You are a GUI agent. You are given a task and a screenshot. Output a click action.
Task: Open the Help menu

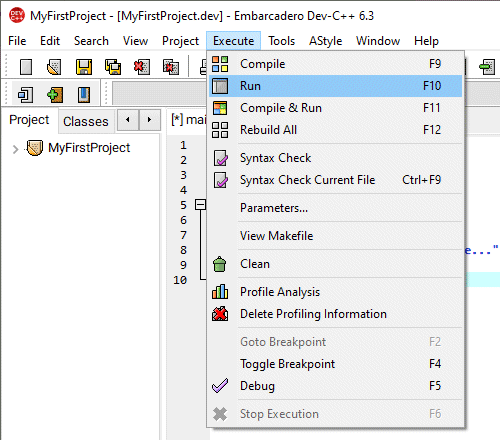pos(426,41)
